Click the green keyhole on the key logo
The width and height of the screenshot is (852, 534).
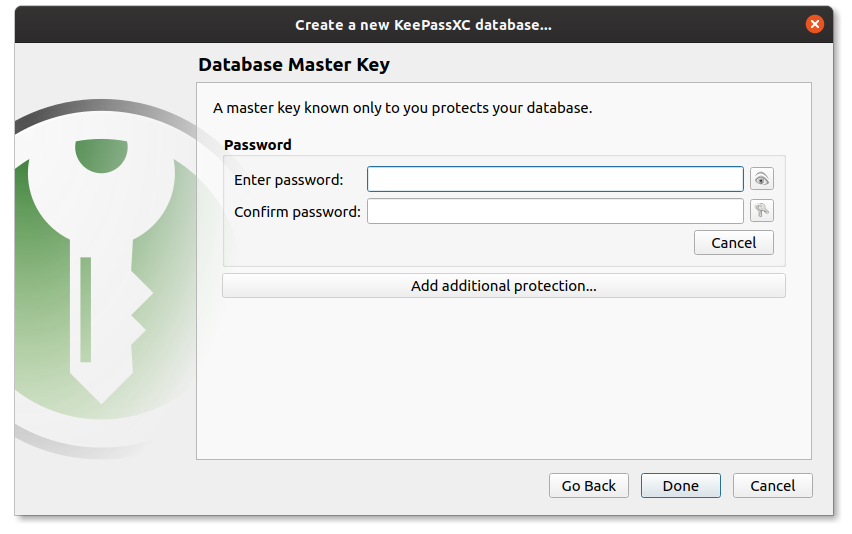(x=100, y=155)
